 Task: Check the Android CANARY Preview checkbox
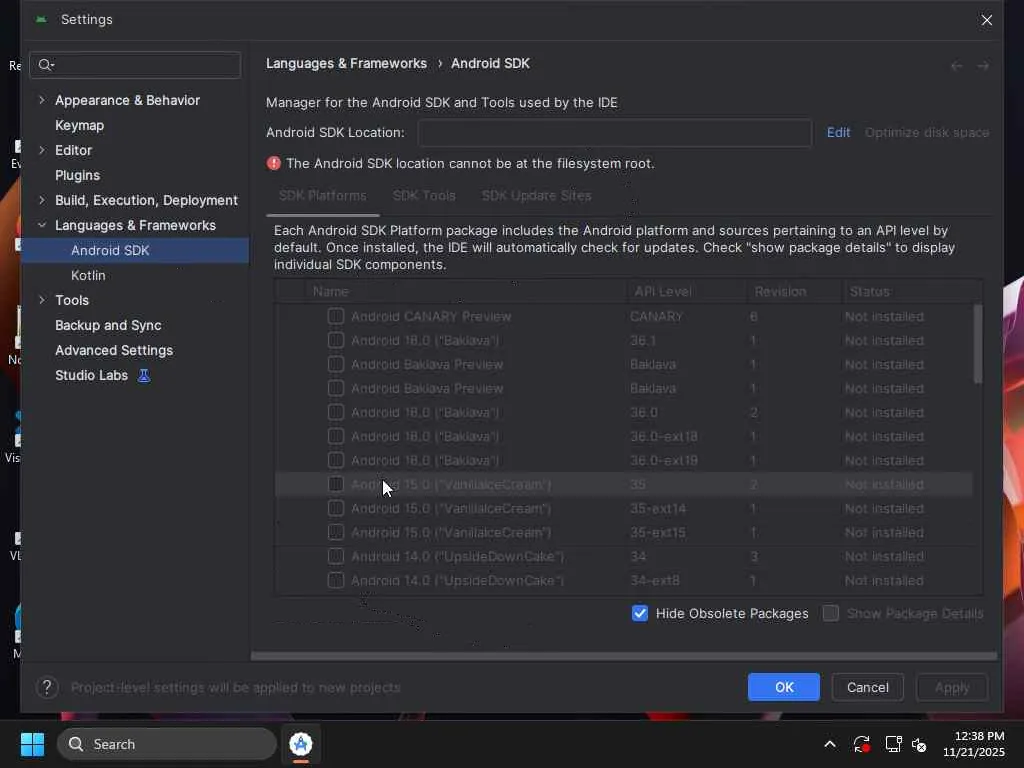(x=336, y=316)
